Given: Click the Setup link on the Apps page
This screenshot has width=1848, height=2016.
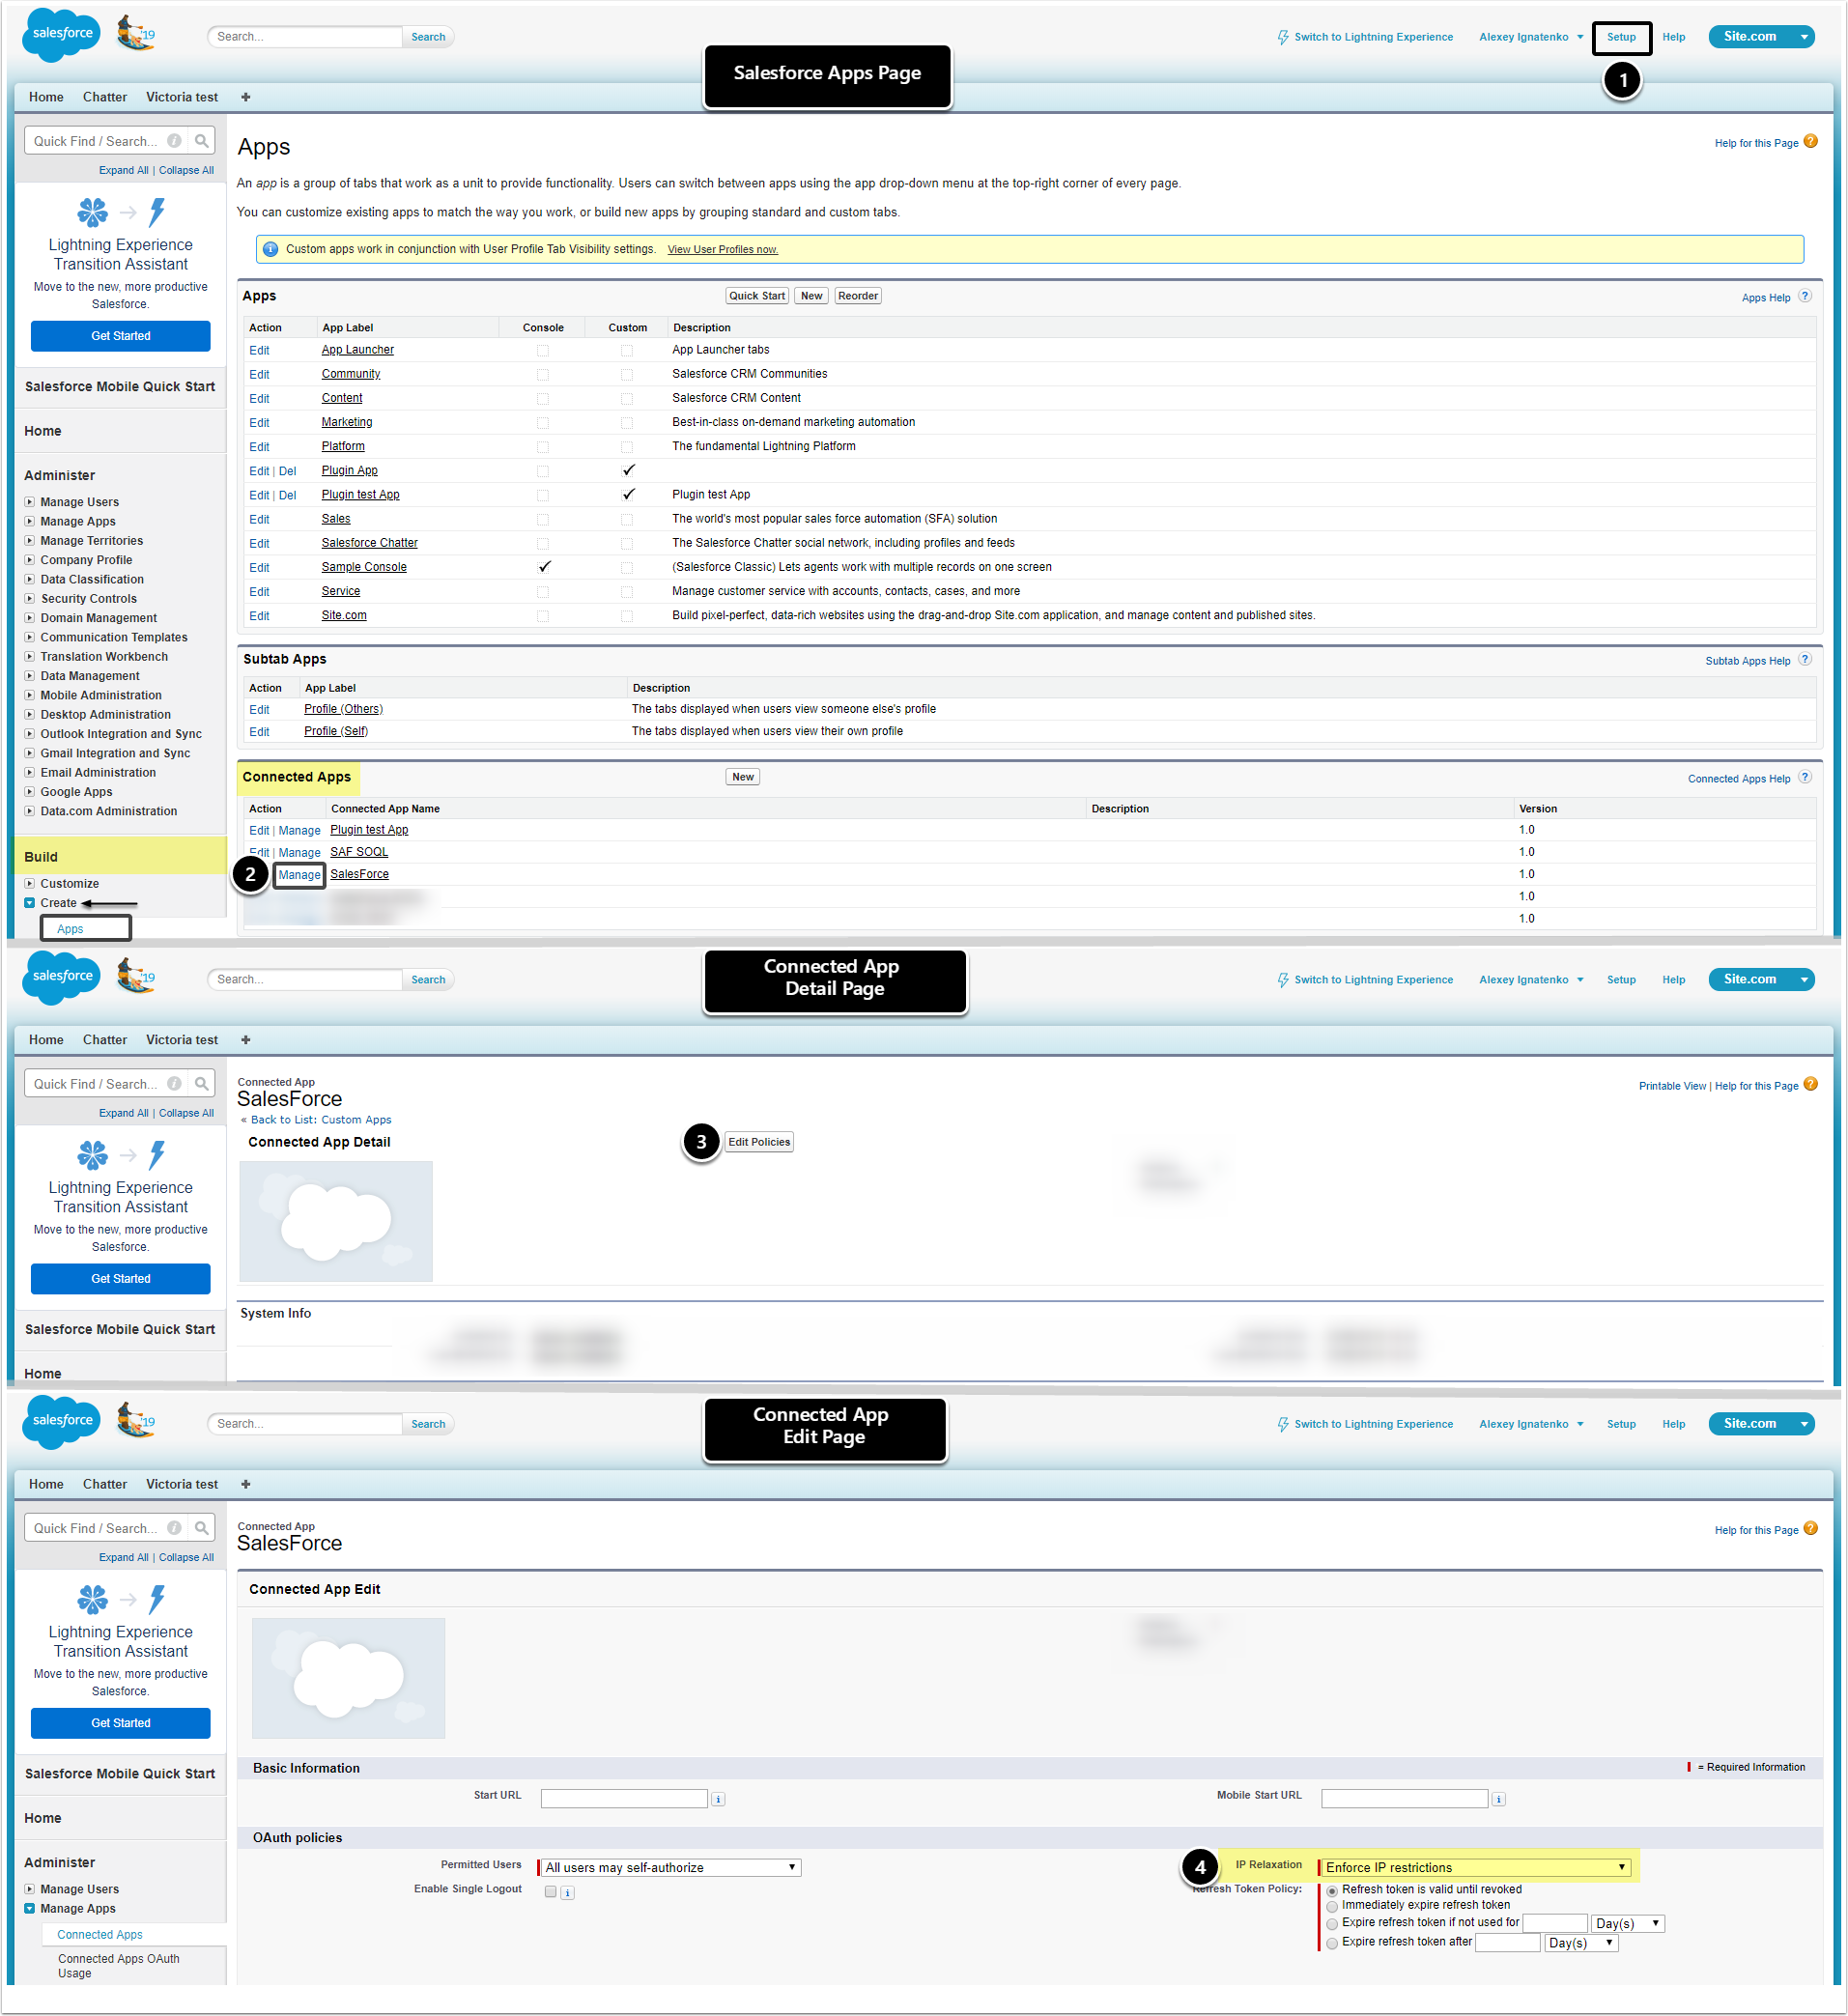Looking at the screenshot, I should 1621,37.
